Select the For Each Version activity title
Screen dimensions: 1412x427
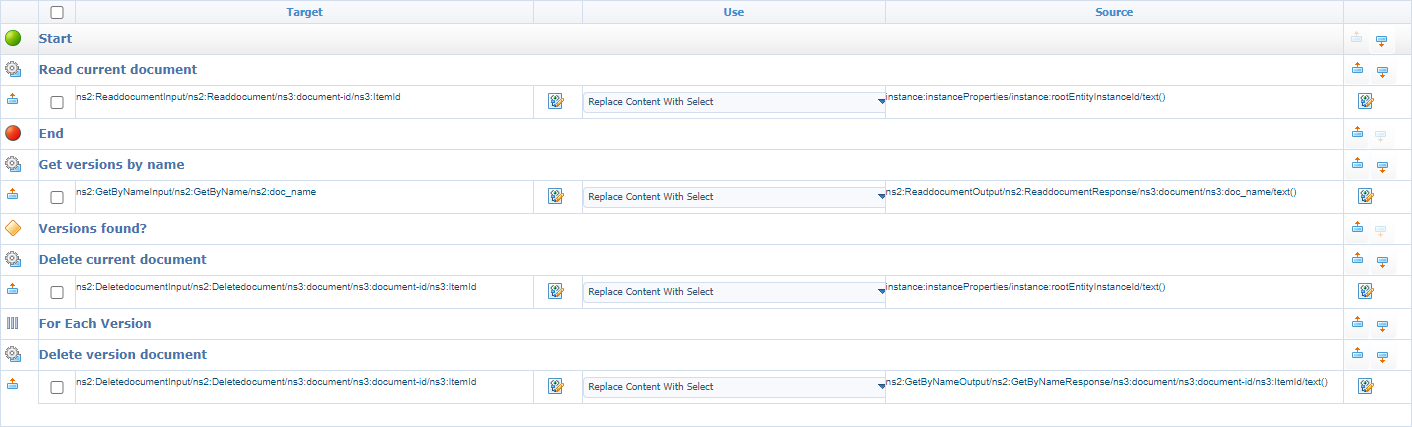click(95, 323)
